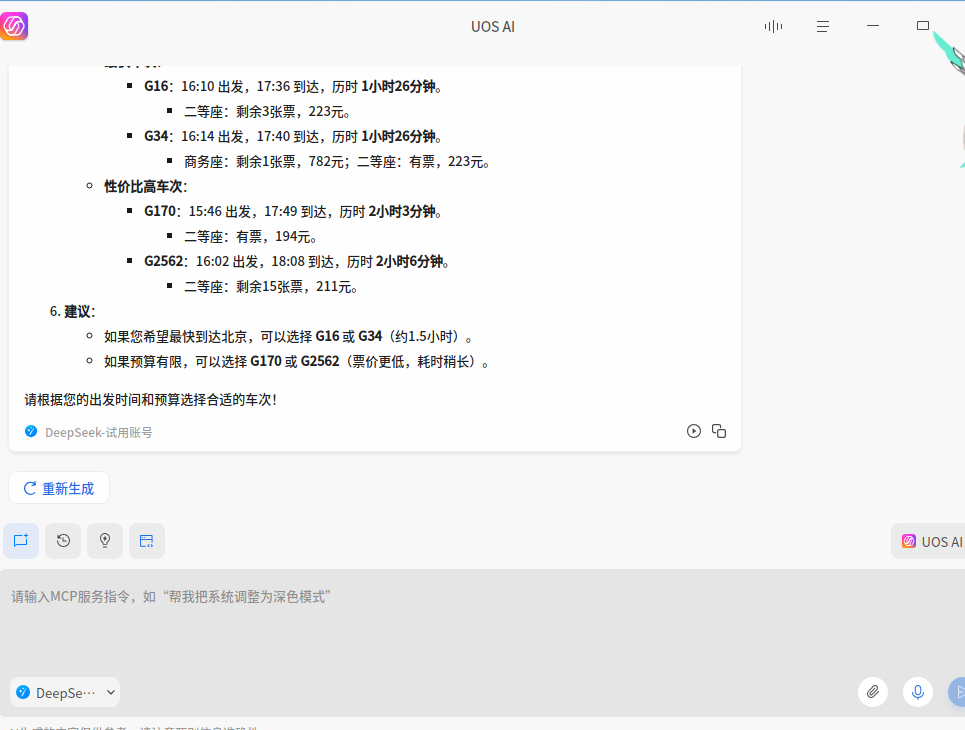This screenshot has width=965, height=730.
Task: Click the 重新生成 regenerate button
Action: click(59, 488)
